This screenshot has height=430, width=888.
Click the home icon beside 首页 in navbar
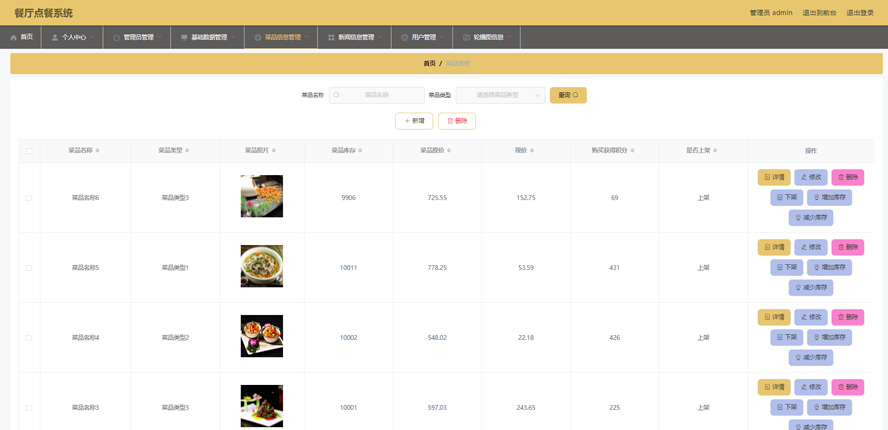click(x=14, y=37)
